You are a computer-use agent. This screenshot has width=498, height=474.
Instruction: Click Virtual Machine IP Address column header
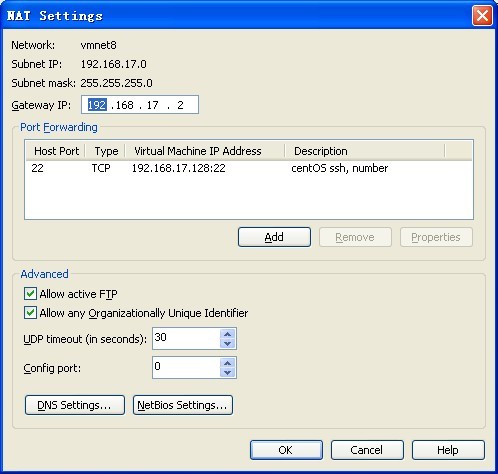coord(205,151)
